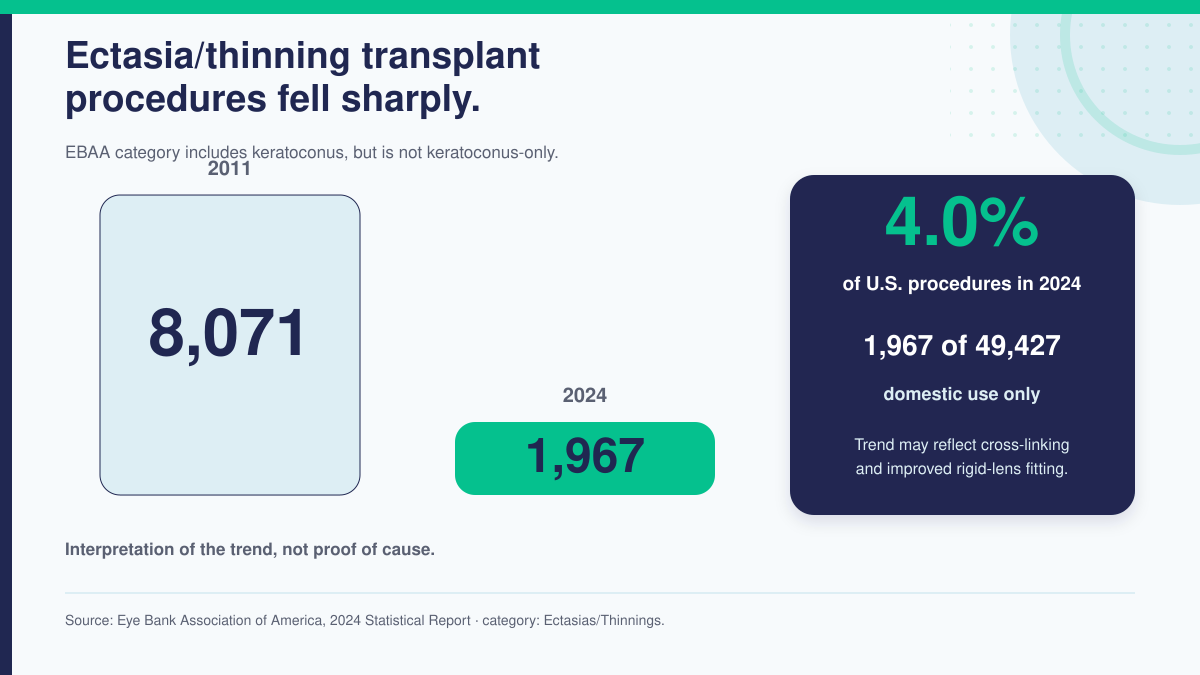Select the Eye Bank Association source citation
This screenshot has height=675, width=1200.
(x=365, y=620)
